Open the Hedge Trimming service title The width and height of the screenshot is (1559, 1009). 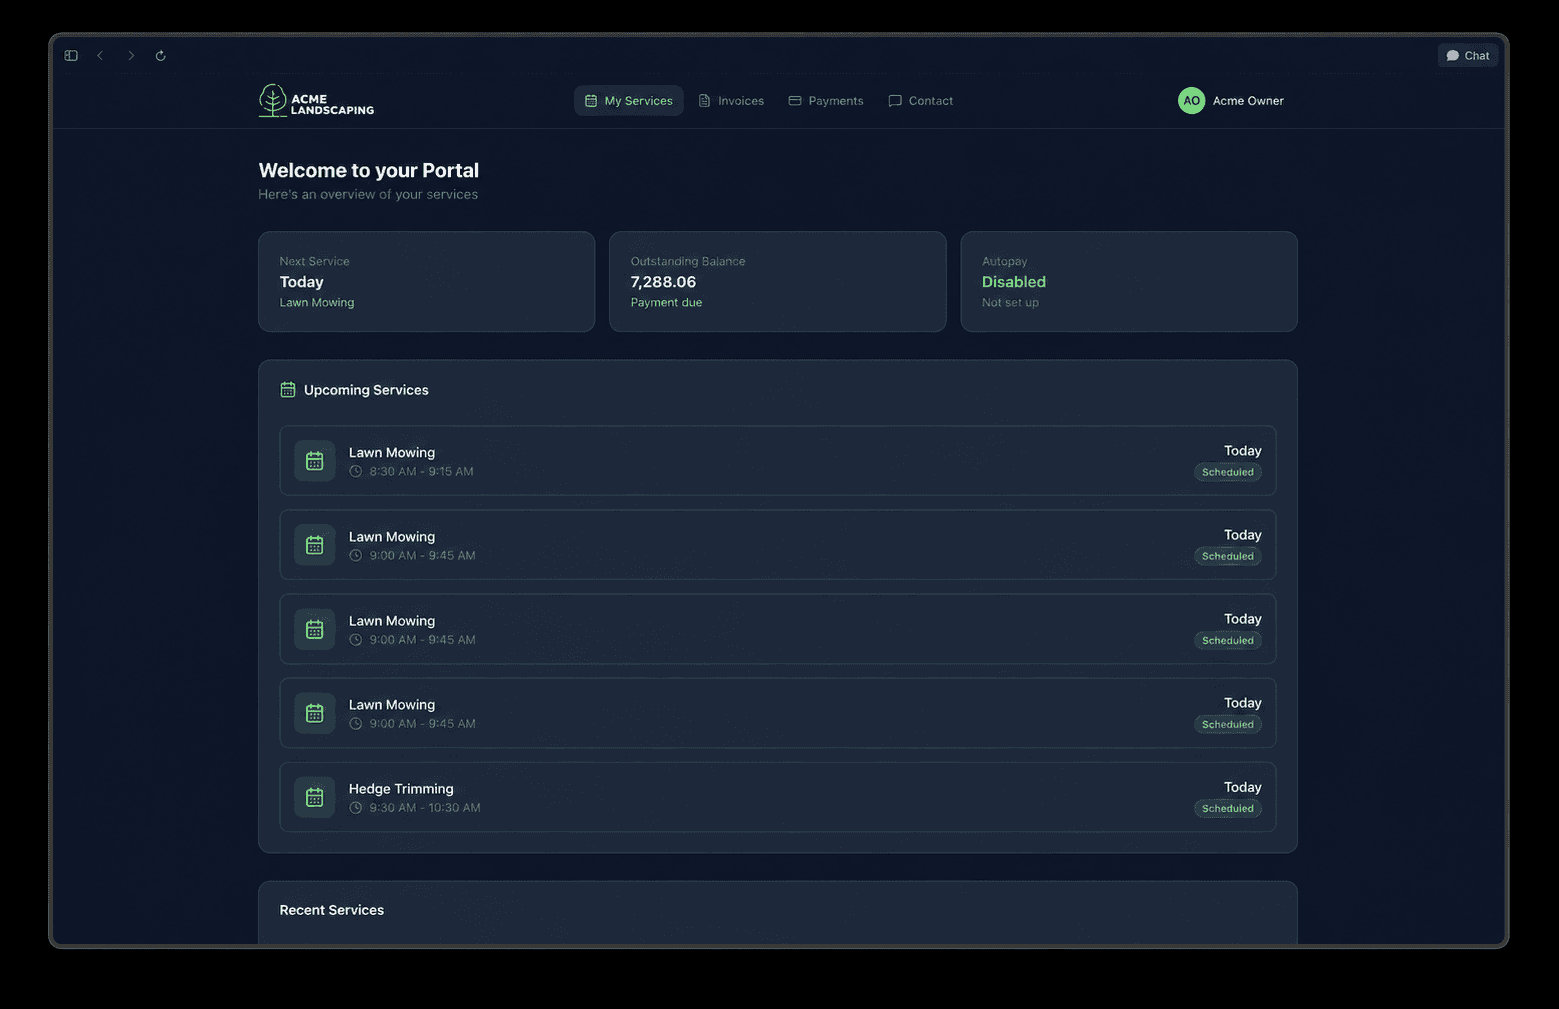tap(401, 789)
